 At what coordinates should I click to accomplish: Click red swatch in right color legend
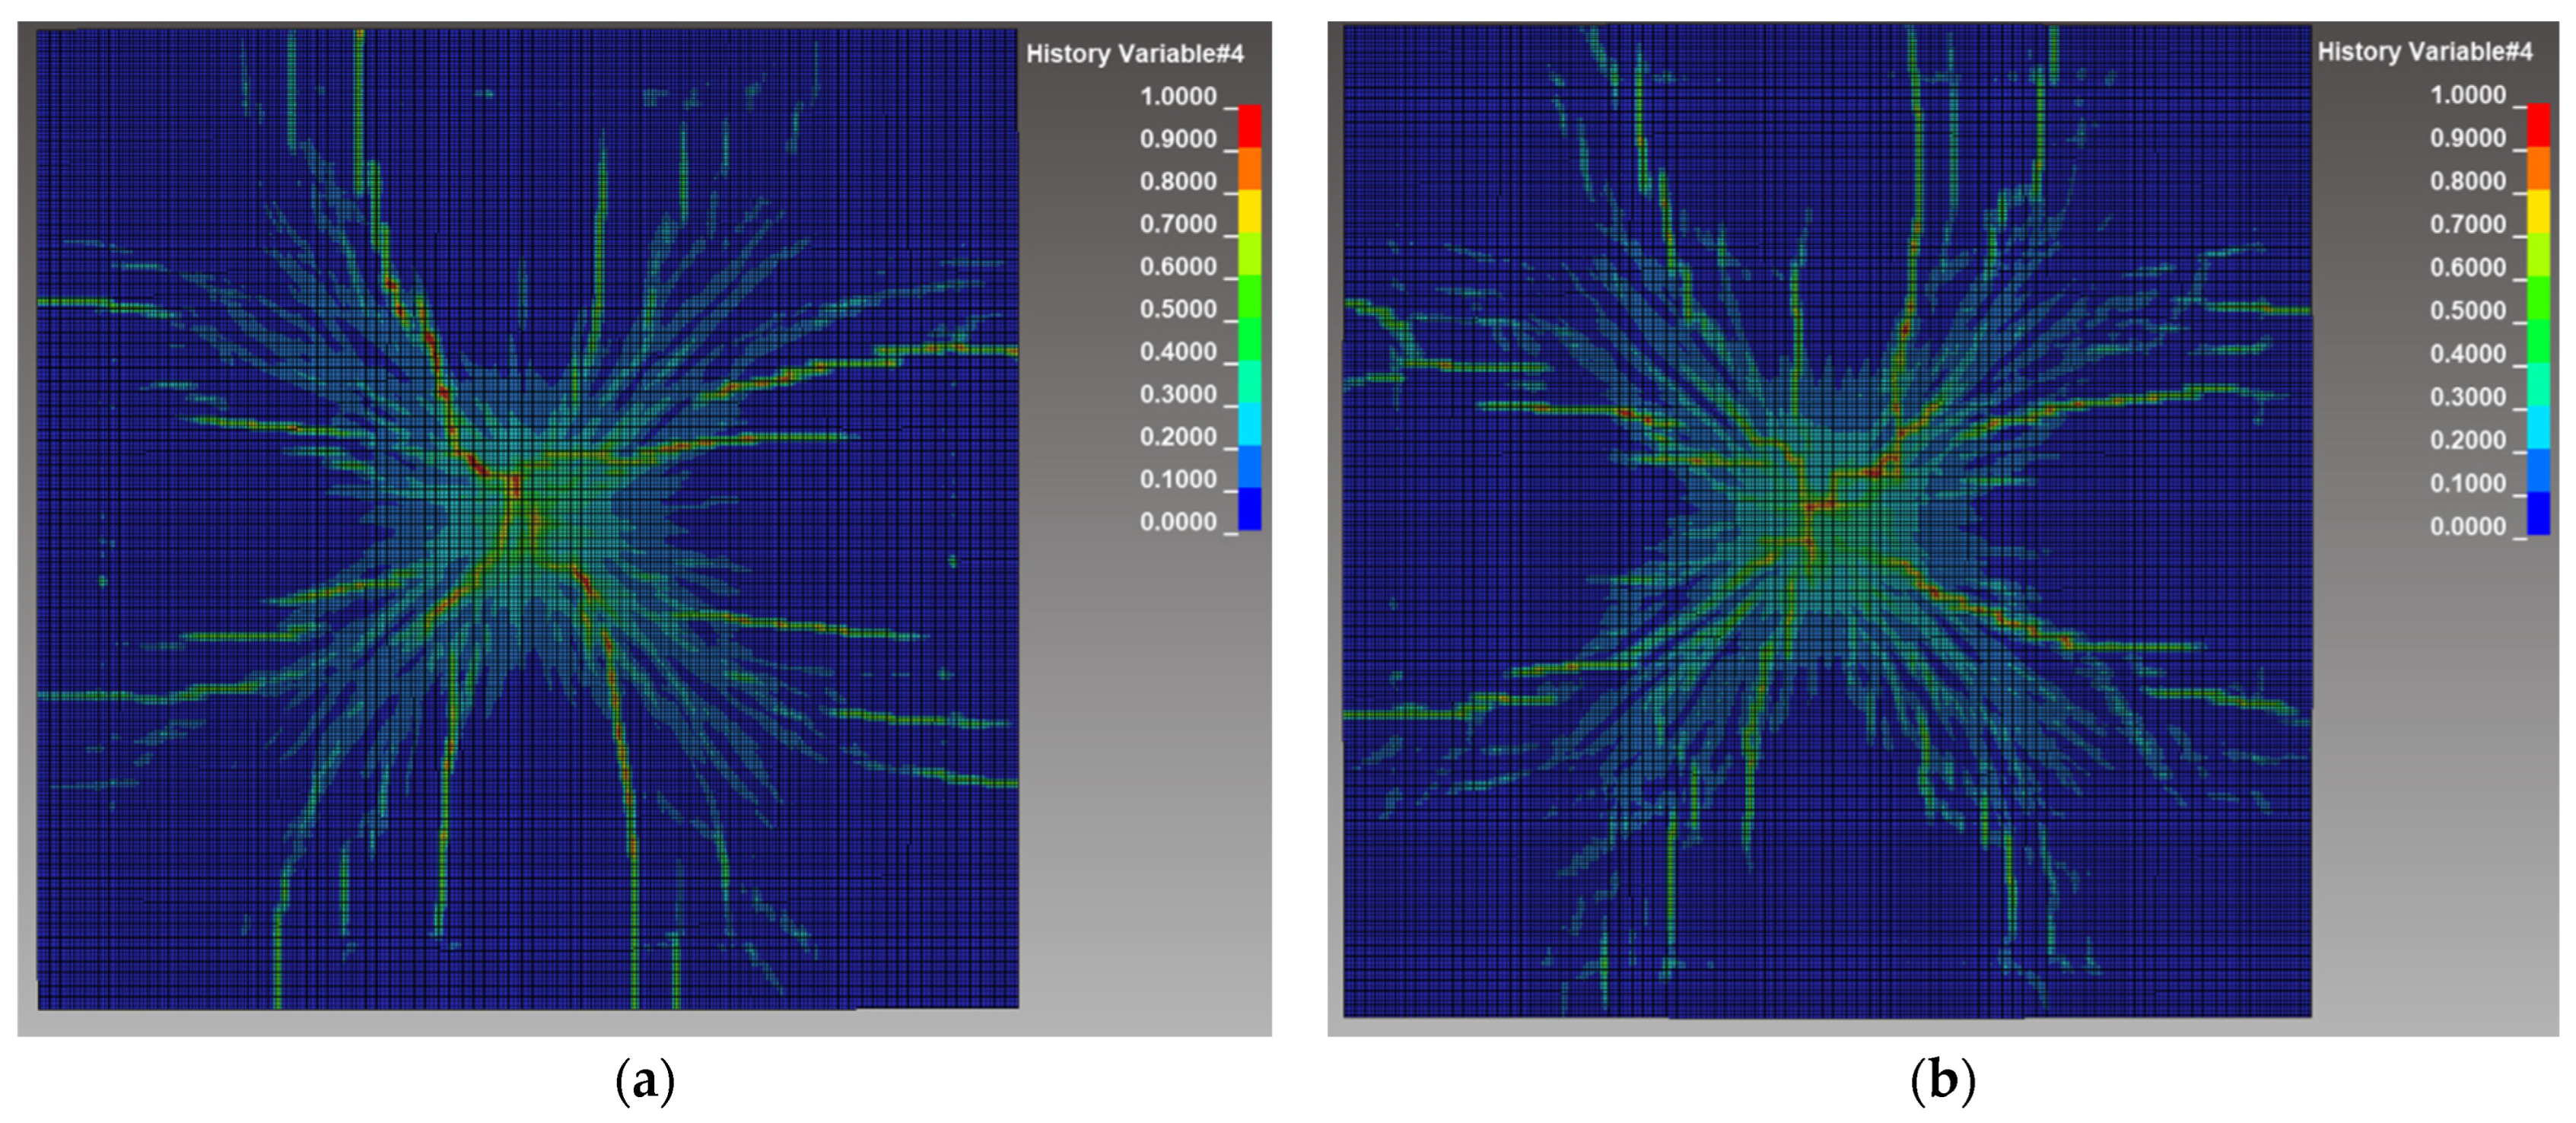tap(2538, 125)
